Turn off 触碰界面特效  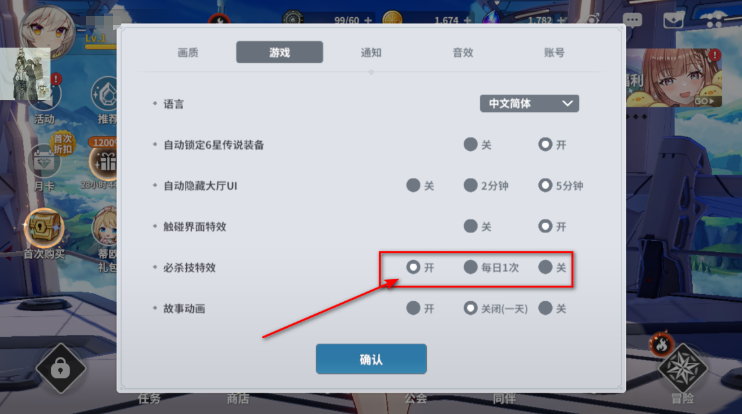pyautogui.click(x=477, y=227)
